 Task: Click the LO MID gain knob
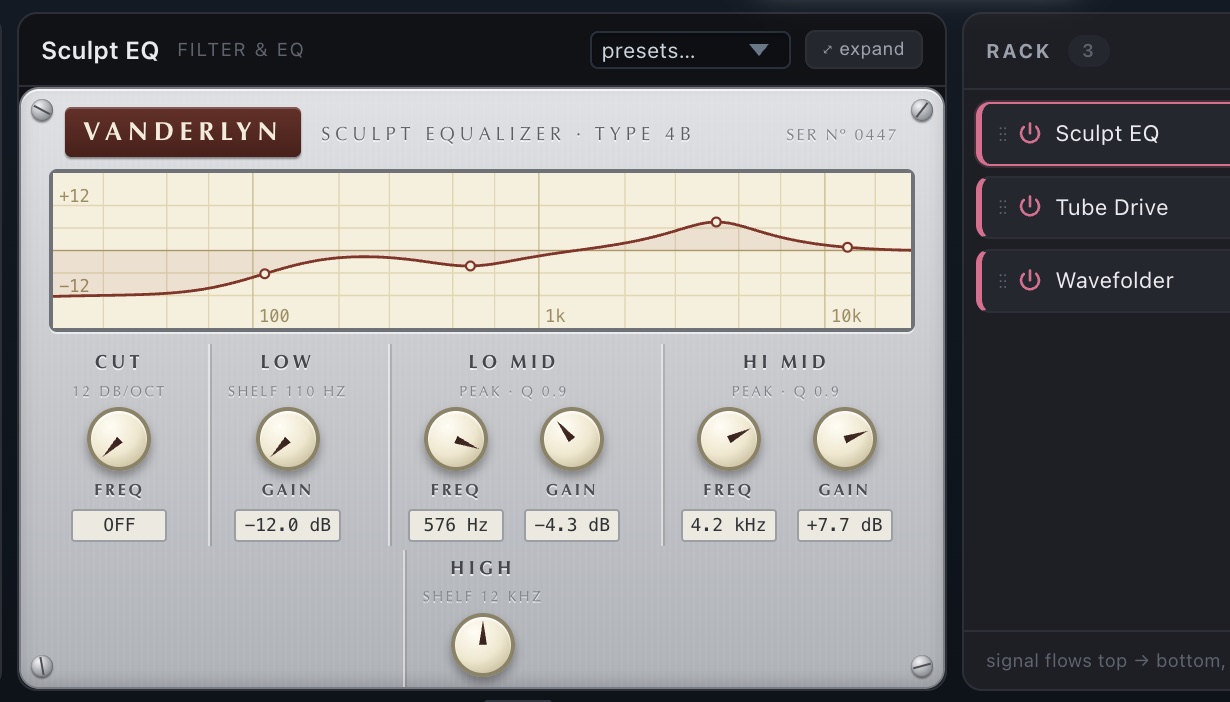[x=572, y=439]
